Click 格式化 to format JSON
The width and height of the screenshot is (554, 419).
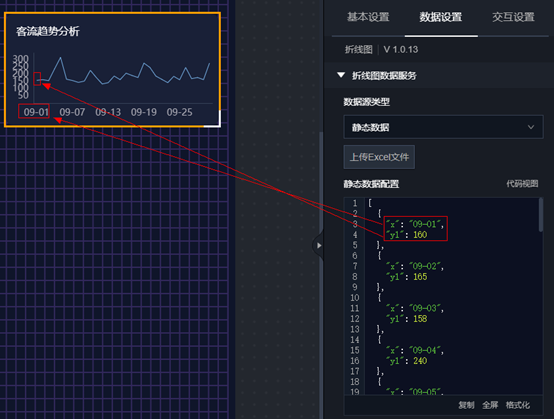click(x=518, y=405)
